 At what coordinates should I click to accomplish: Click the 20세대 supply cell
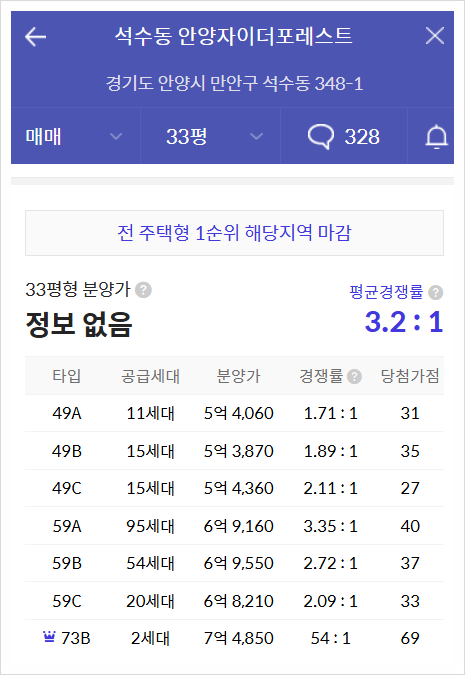click(150, 601)
